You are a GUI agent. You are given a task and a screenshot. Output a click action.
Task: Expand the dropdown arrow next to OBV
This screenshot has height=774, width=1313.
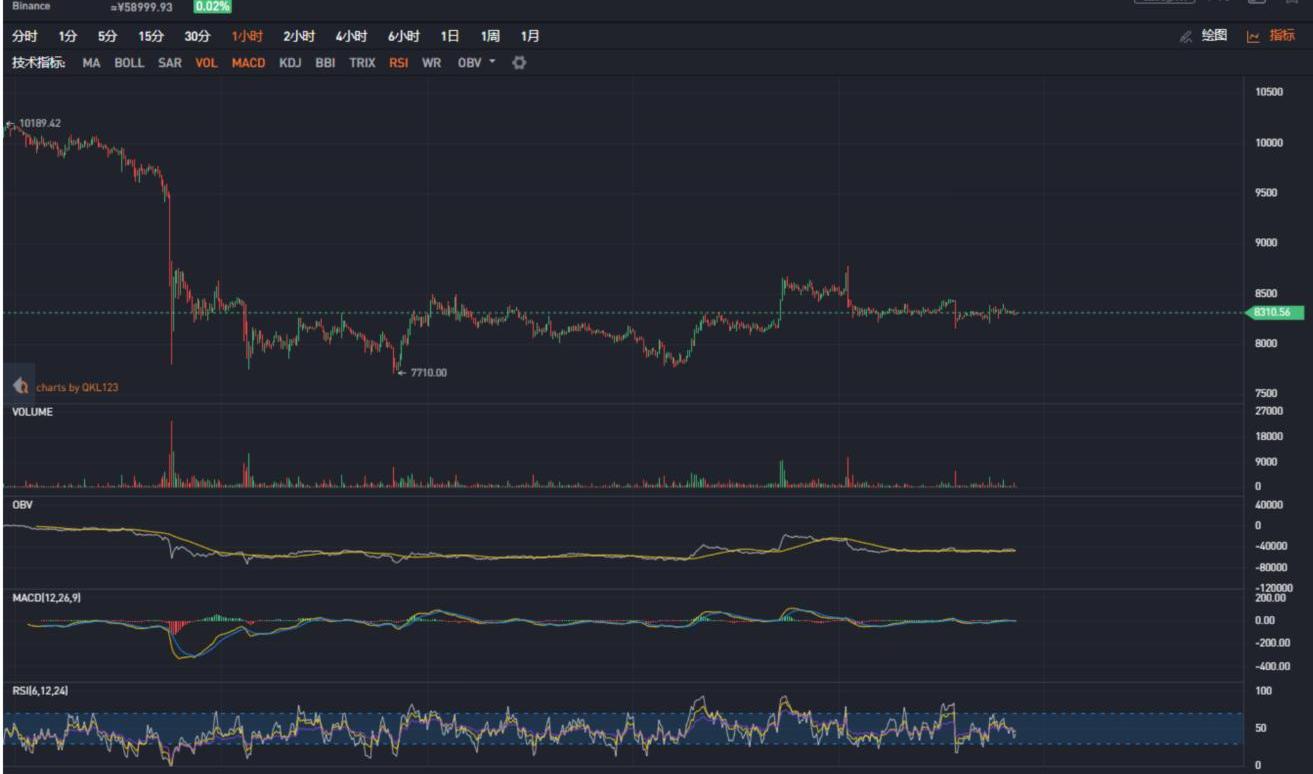point(492,62)
